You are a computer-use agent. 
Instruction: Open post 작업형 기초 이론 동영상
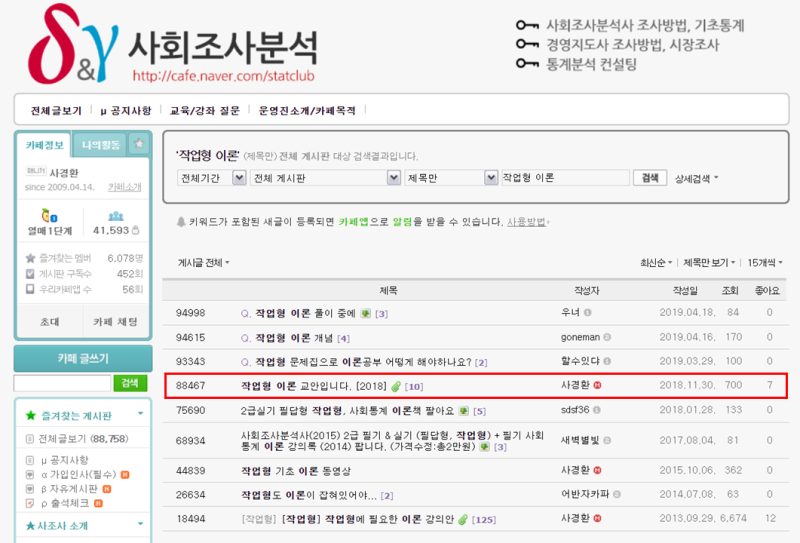(x=296, y=471)
